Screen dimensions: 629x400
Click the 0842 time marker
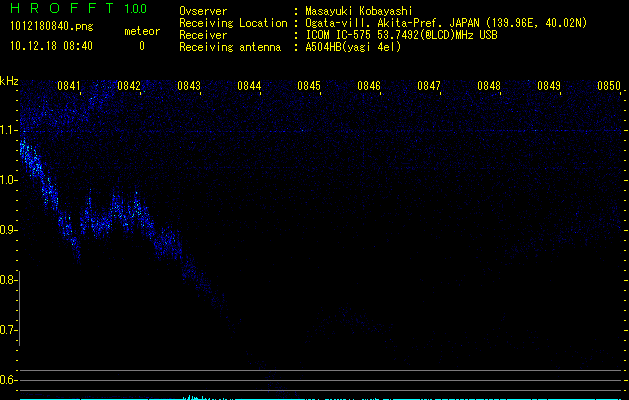click(129, 86)
